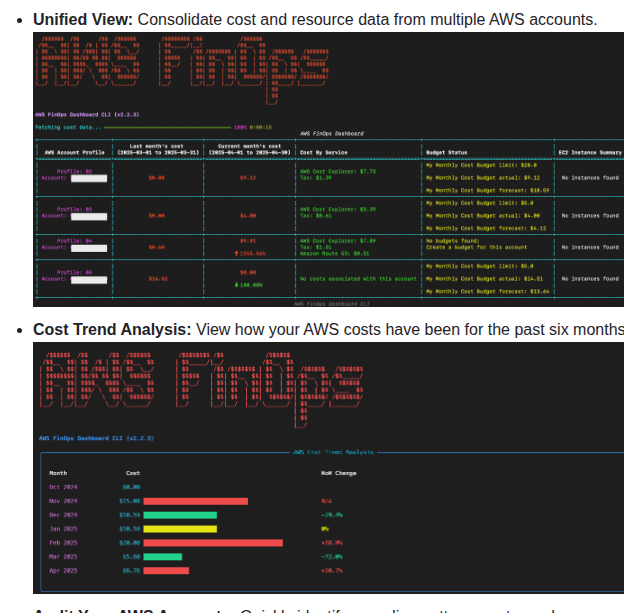Click the 'Profile: 02' cell
Image resolution: width=624 pixels, height=613 pixels.
tap(74, 171)
